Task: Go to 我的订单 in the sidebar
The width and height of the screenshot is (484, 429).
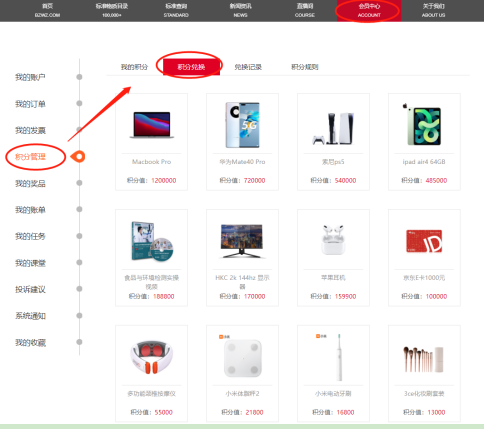Action: click(30, 104)
